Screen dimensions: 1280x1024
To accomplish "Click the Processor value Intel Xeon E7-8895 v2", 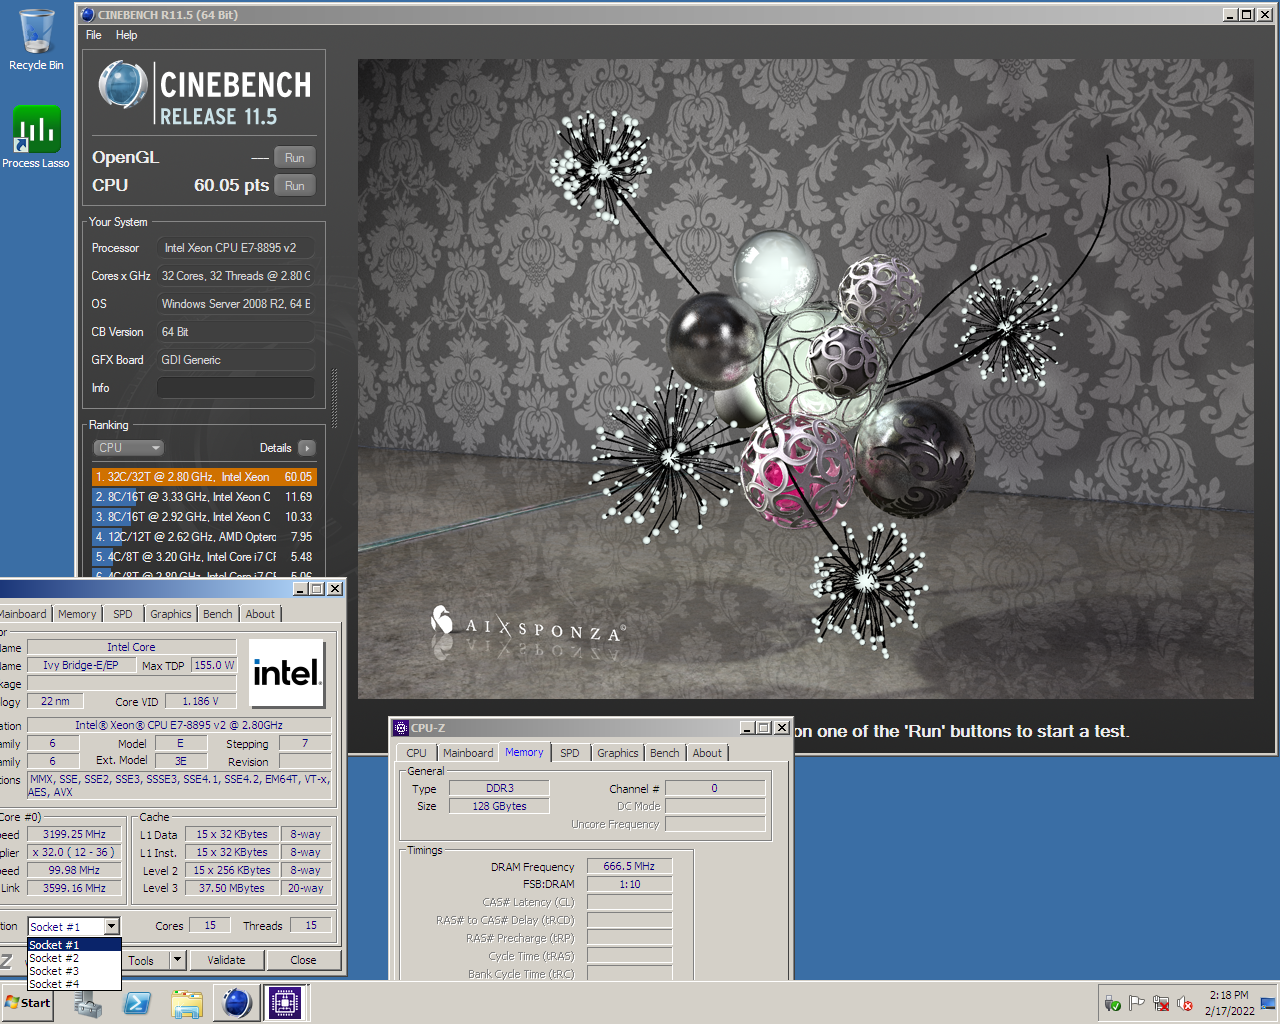I will coord(236,248).
